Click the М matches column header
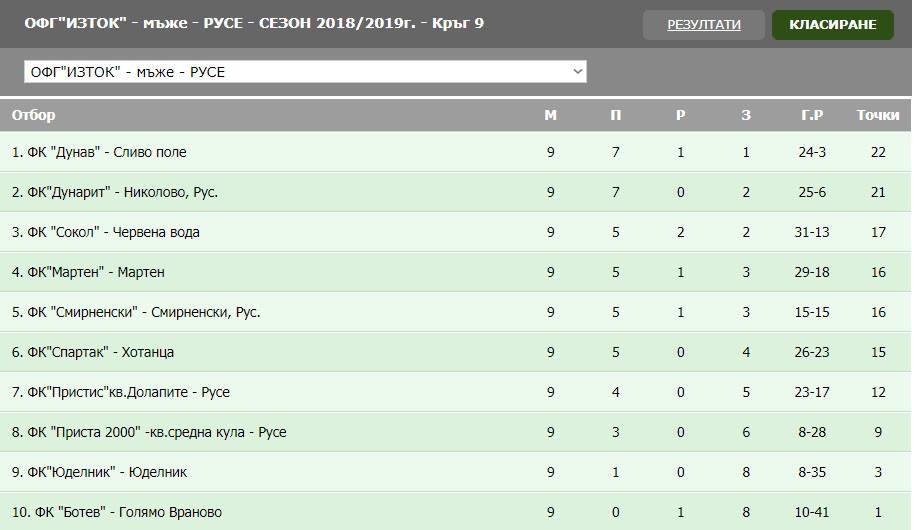The image size is (915, 530). 550,115
